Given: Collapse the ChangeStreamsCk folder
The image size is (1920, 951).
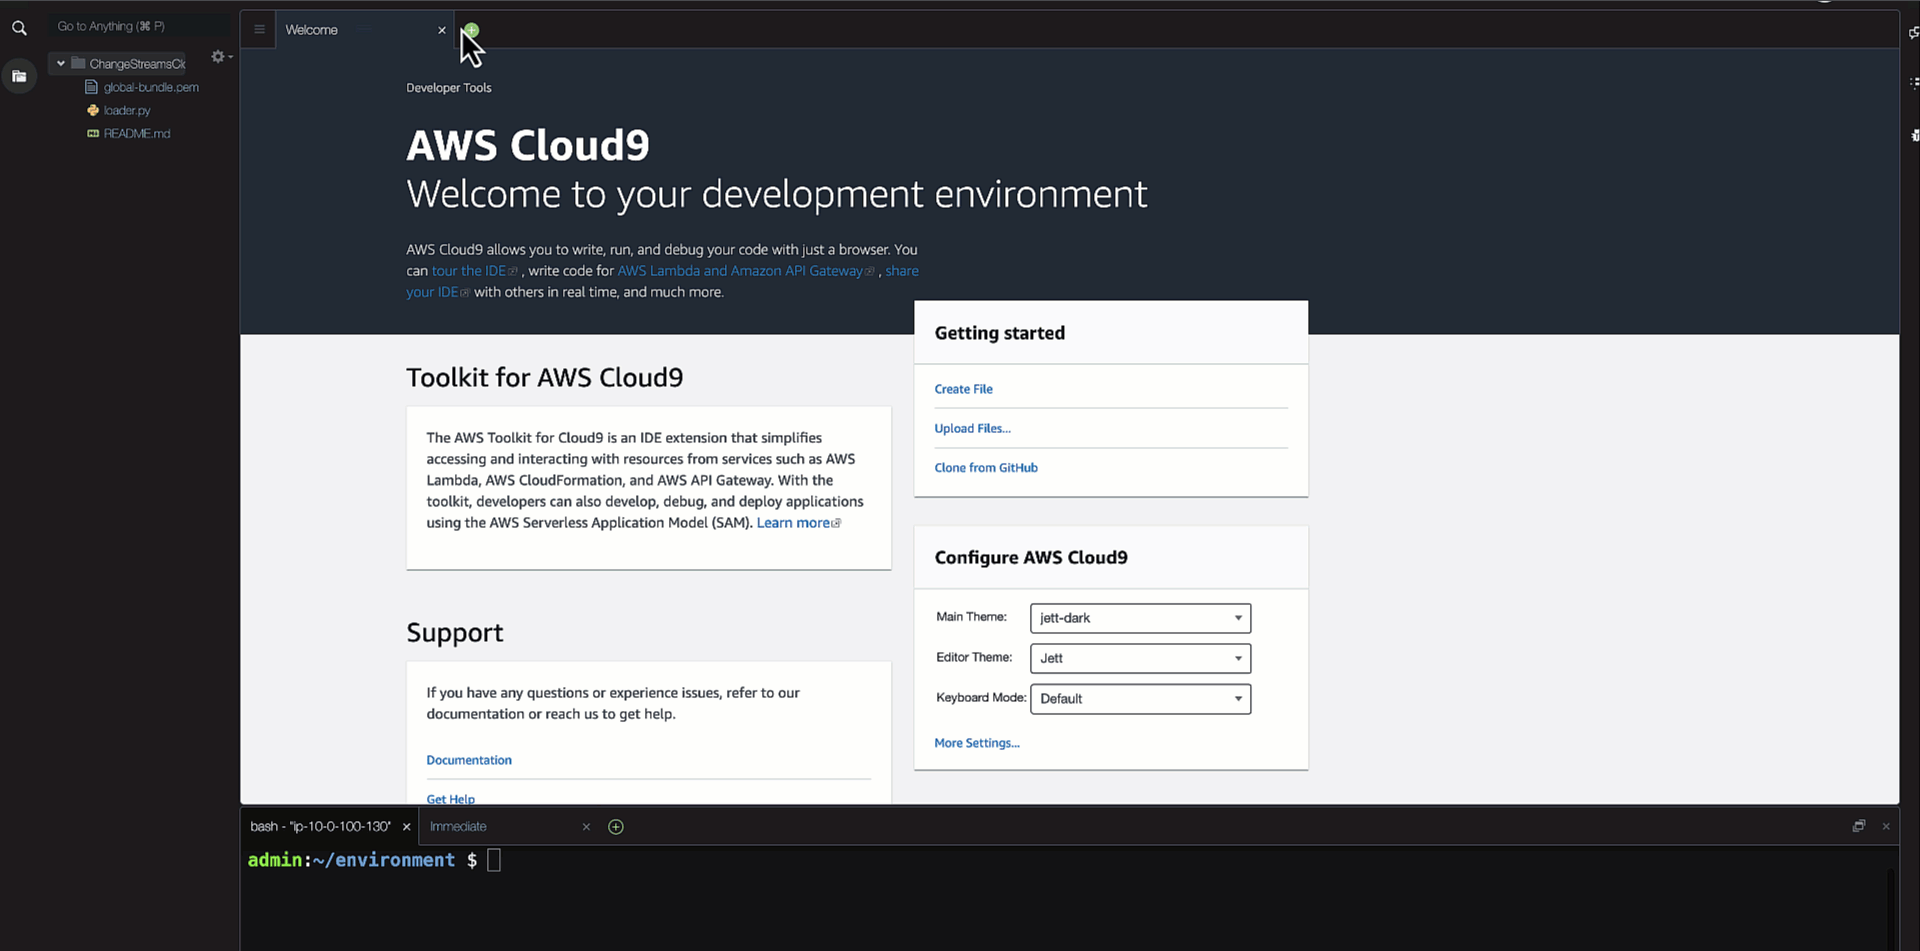Looking at the screenshot, I should [x=61, y=63].
